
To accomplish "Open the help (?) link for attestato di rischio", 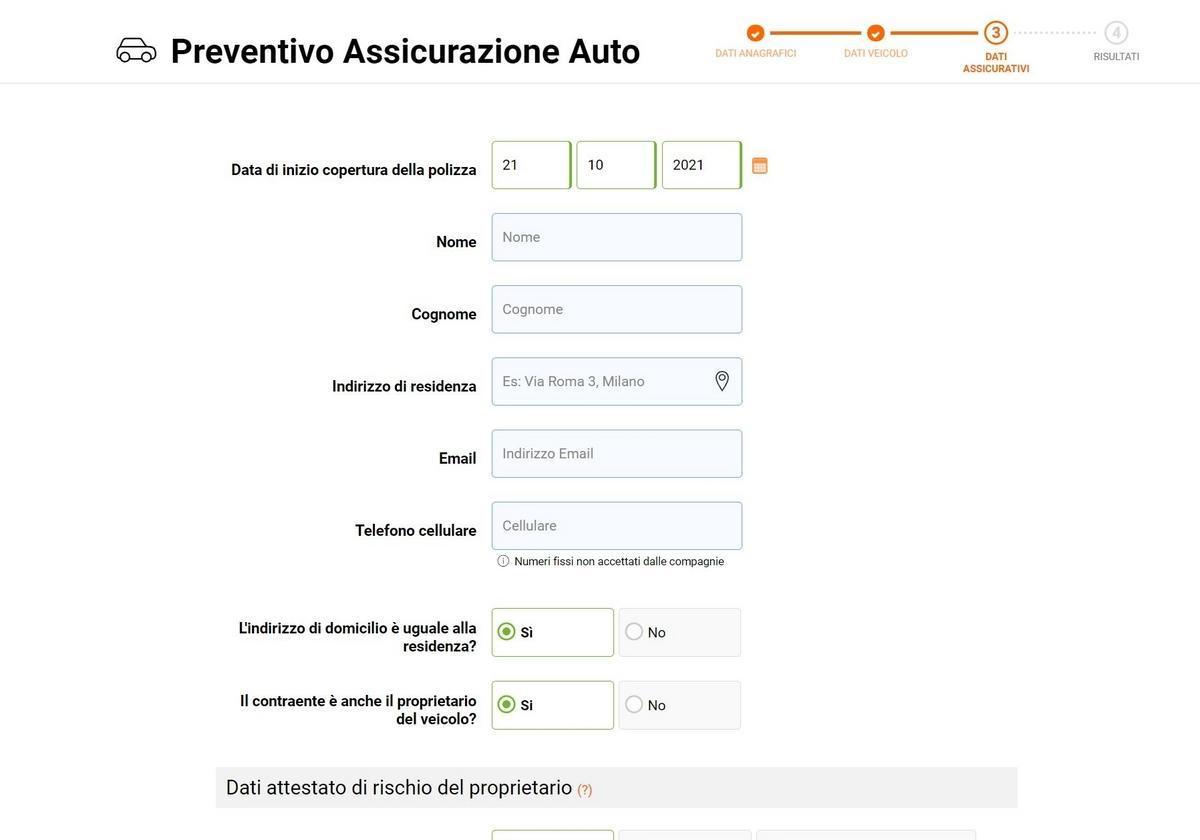I will 585,790.
